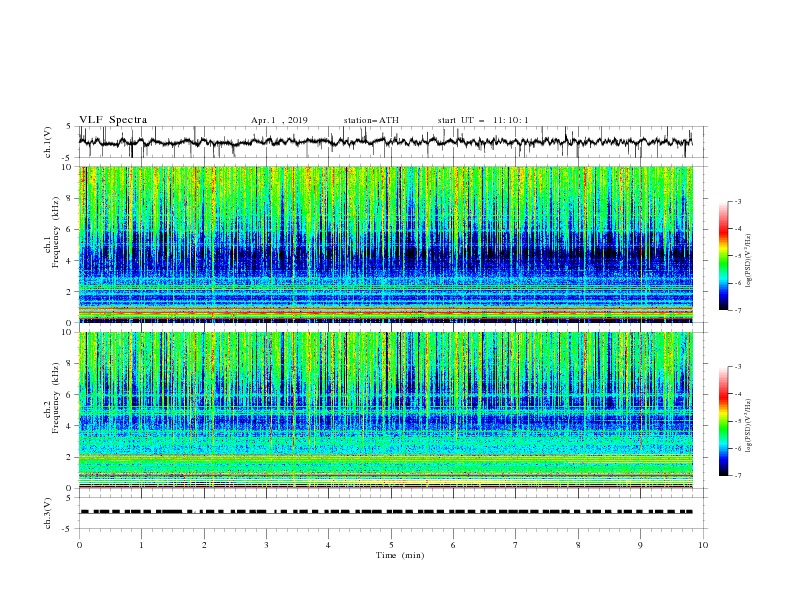792x612 pixels.
Task: Click the ch.3 black dashed signal trace
Action: [x=386, y=512]
